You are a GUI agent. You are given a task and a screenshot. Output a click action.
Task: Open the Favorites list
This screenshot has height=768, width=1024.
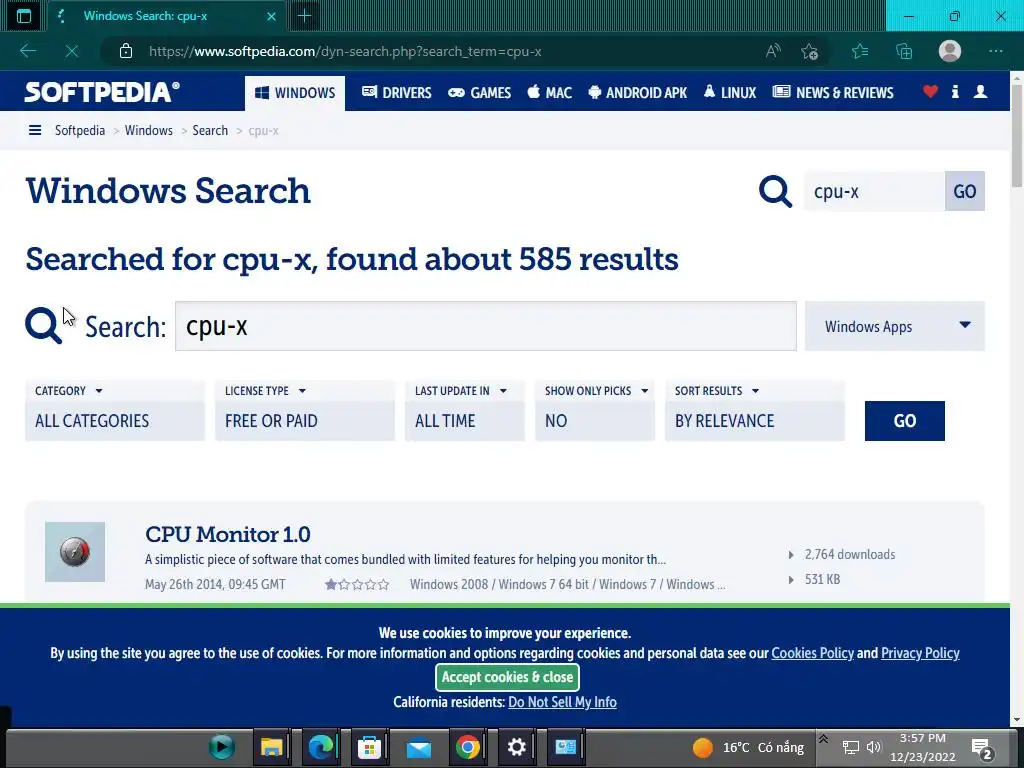click(x=860, y=51)
